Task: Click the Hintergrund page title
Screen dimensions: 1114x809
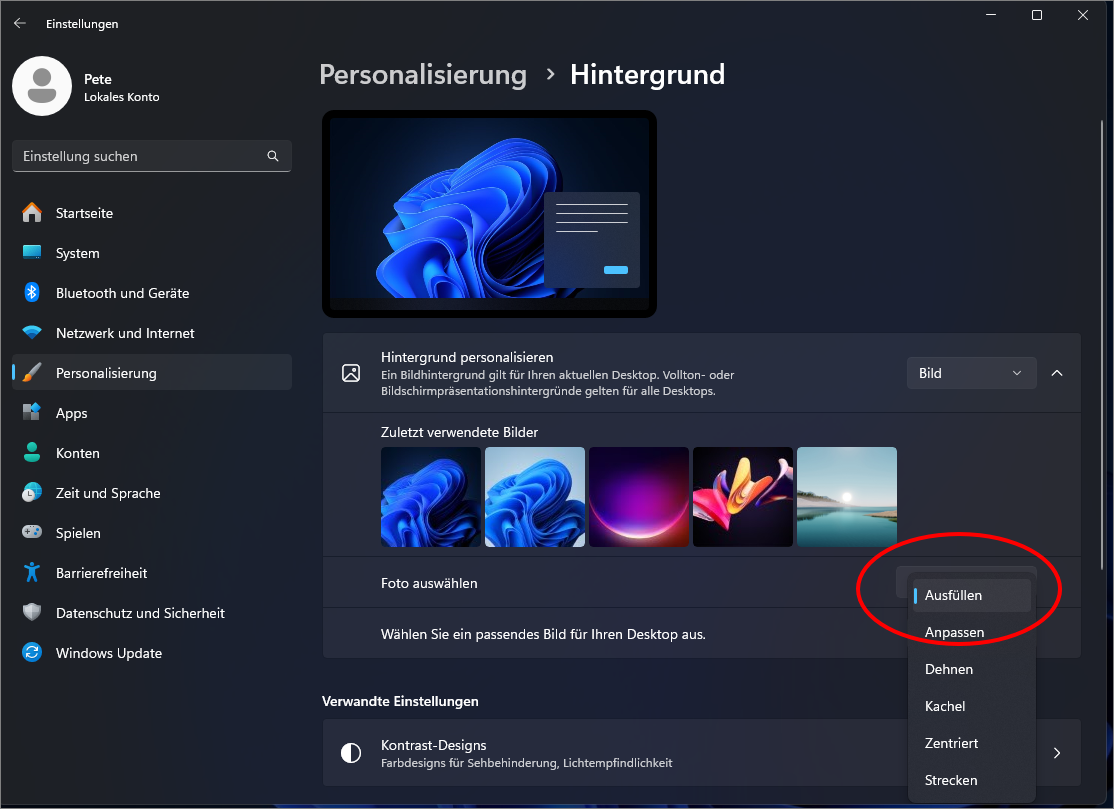Action: (647, 75)
